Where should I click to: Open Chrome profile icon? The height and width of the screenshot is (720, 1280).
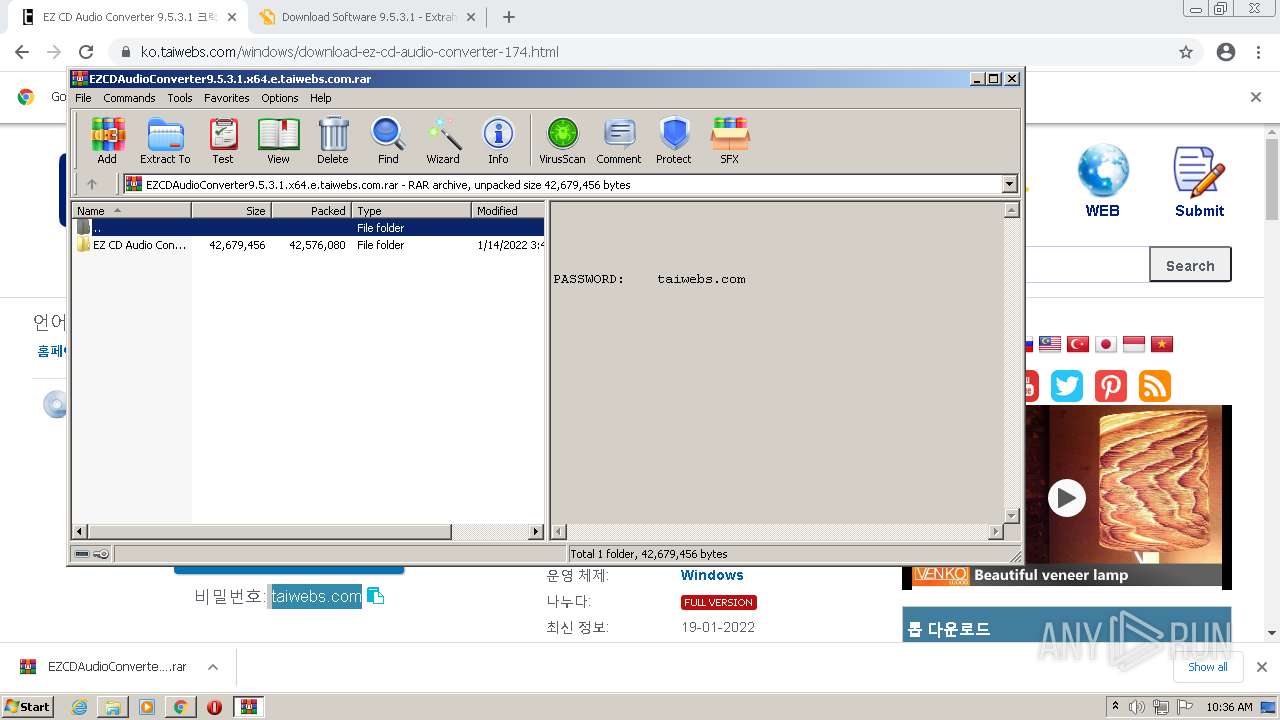click(x=1226, y=52)
